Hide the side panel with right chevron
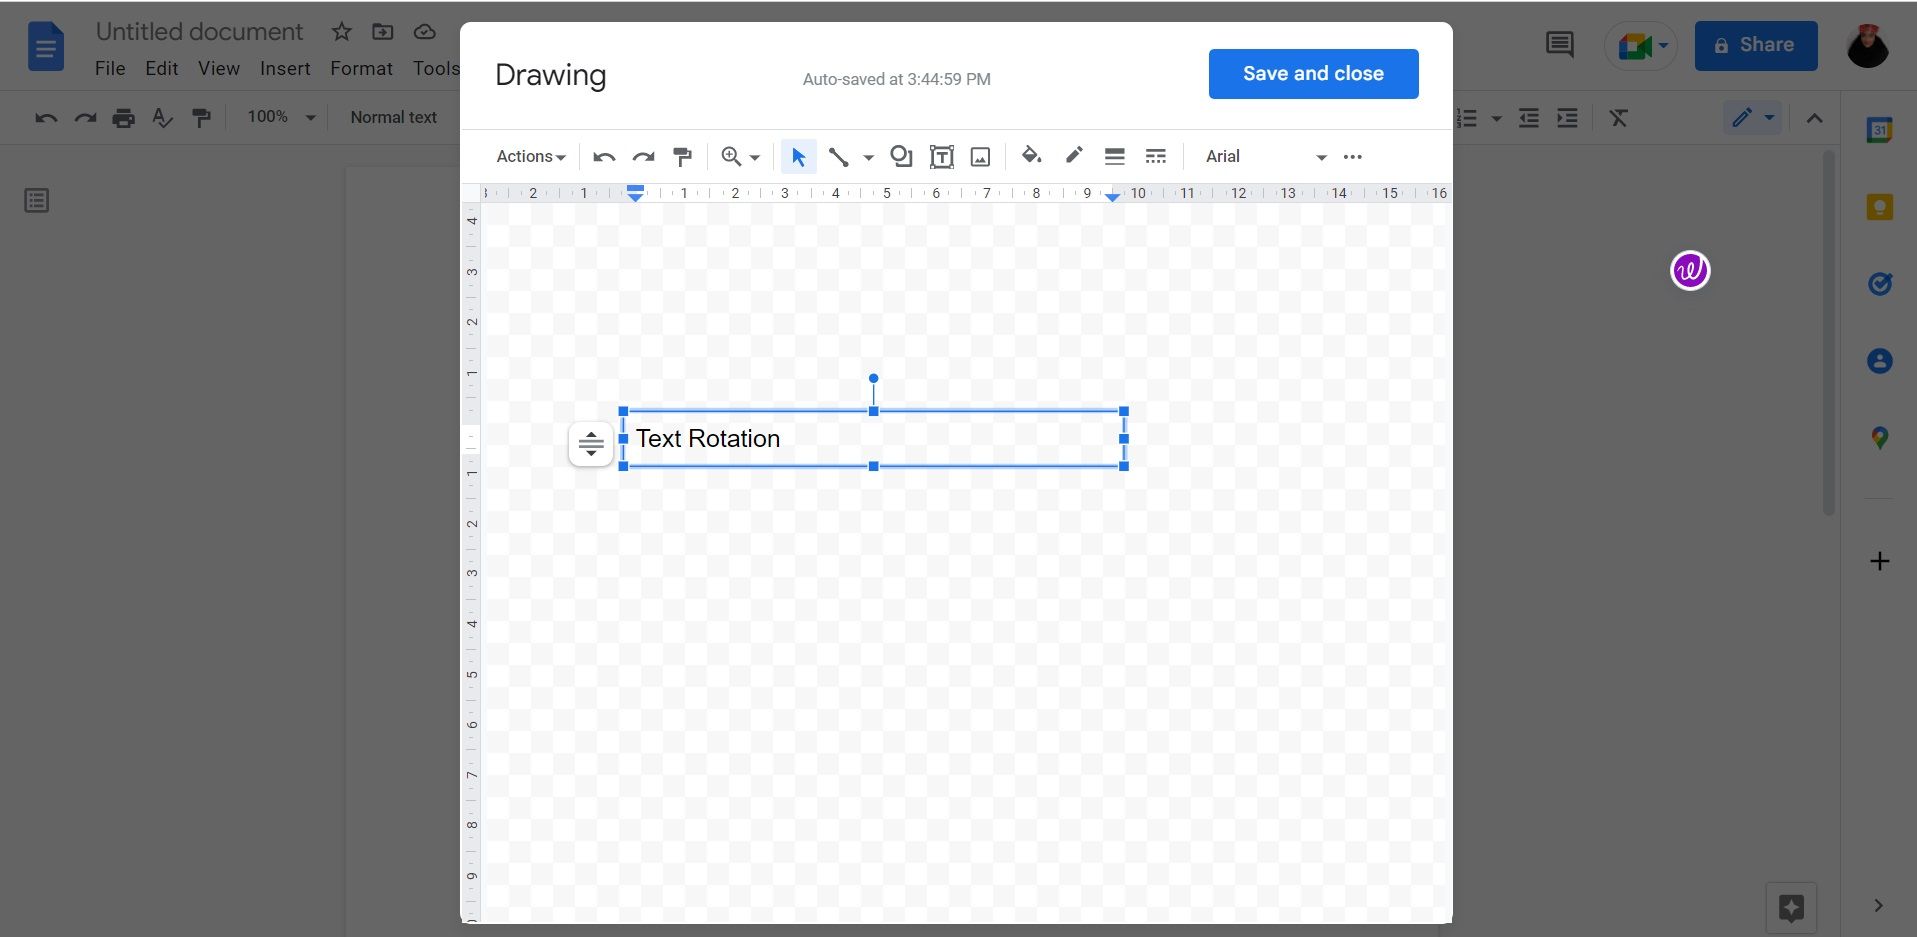The image size is (1917, 937). [1879, 905]
